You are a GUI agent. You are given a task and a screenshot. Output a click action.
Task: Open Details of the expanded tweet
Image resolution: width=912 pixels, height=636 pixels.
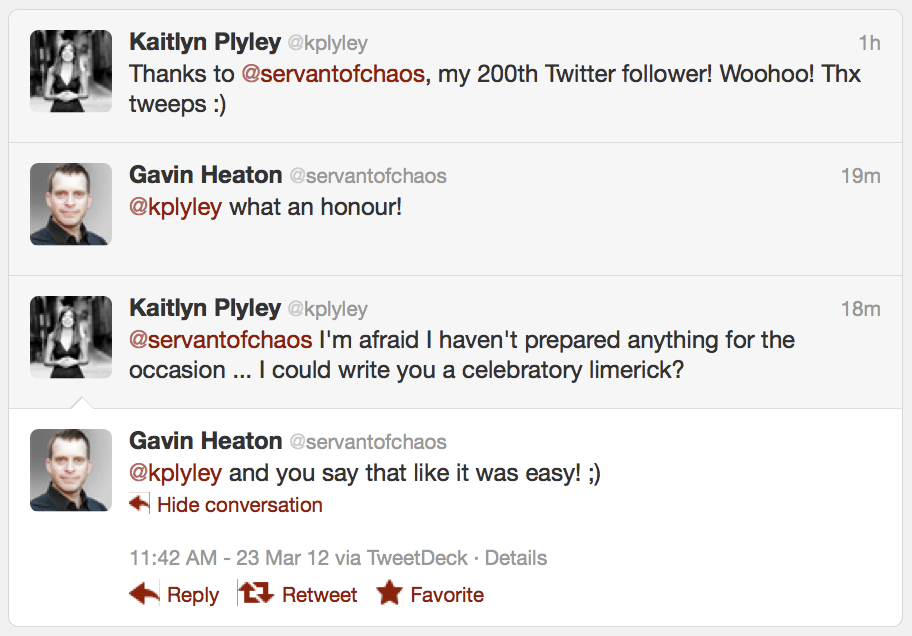click(x=516, y=558)
